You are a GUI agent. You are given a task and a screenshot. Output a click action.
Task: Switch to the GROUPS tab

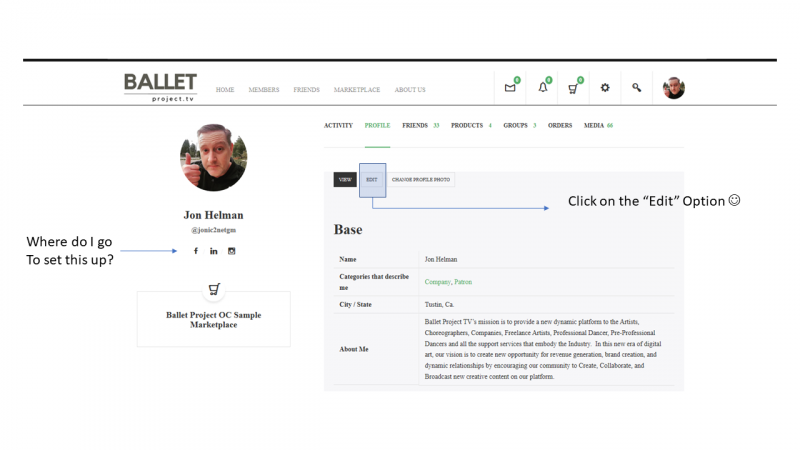(x=519, y=126)
